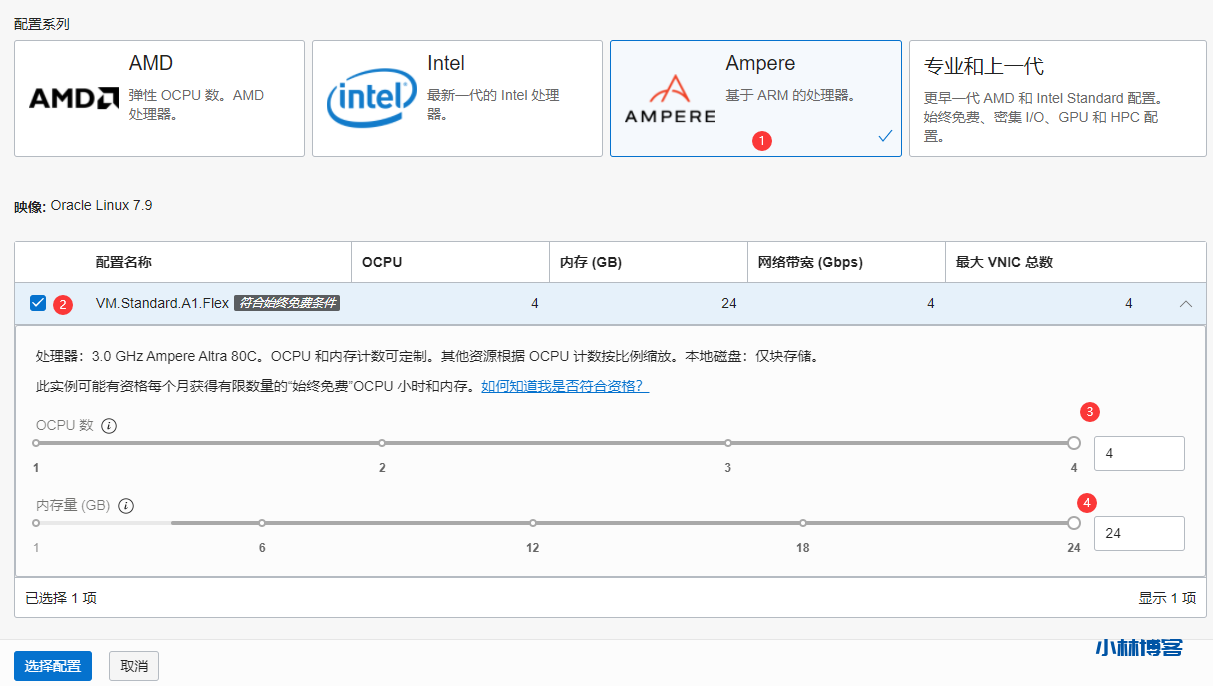
Task: Select the 专业和上一代 configuration series card
Action: (1057, 99)
